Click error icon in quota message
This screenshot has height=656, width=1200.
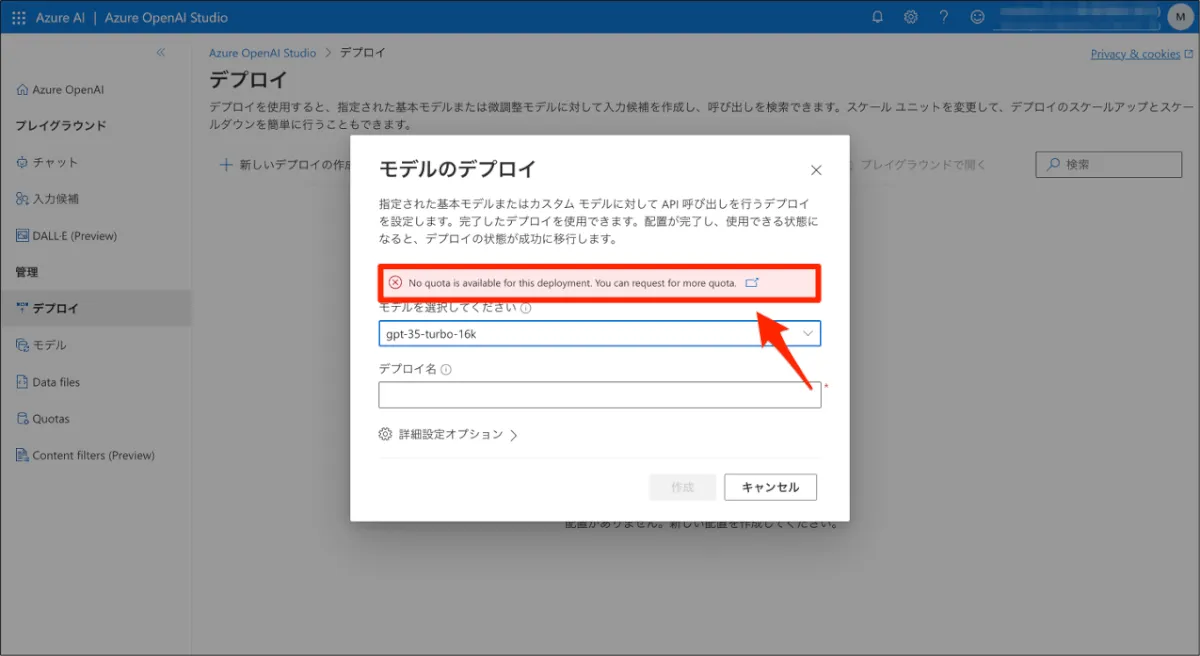tap(395, 283)
